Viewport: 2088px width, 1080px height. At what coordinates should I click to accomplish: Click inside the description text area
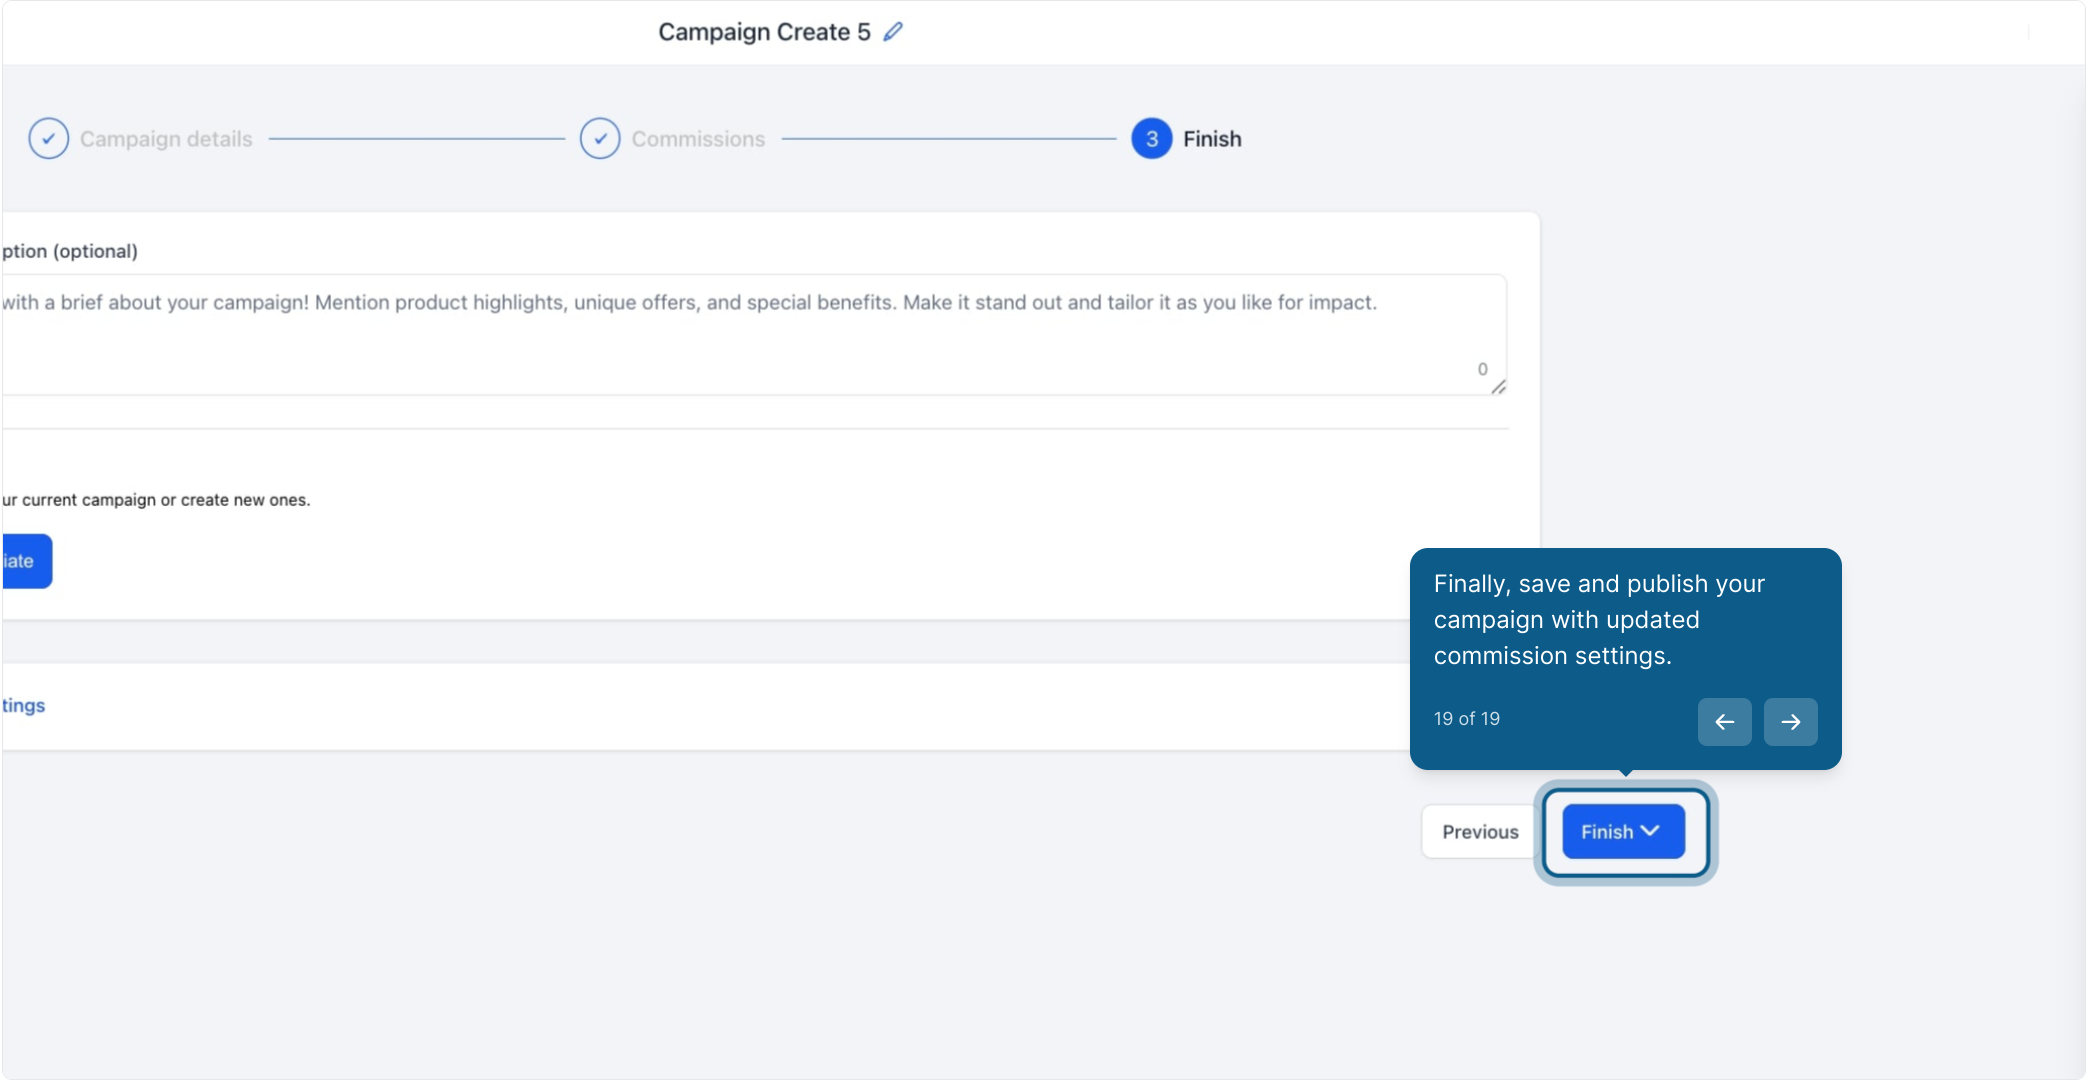pyautogui.click(x=754, y=335)
